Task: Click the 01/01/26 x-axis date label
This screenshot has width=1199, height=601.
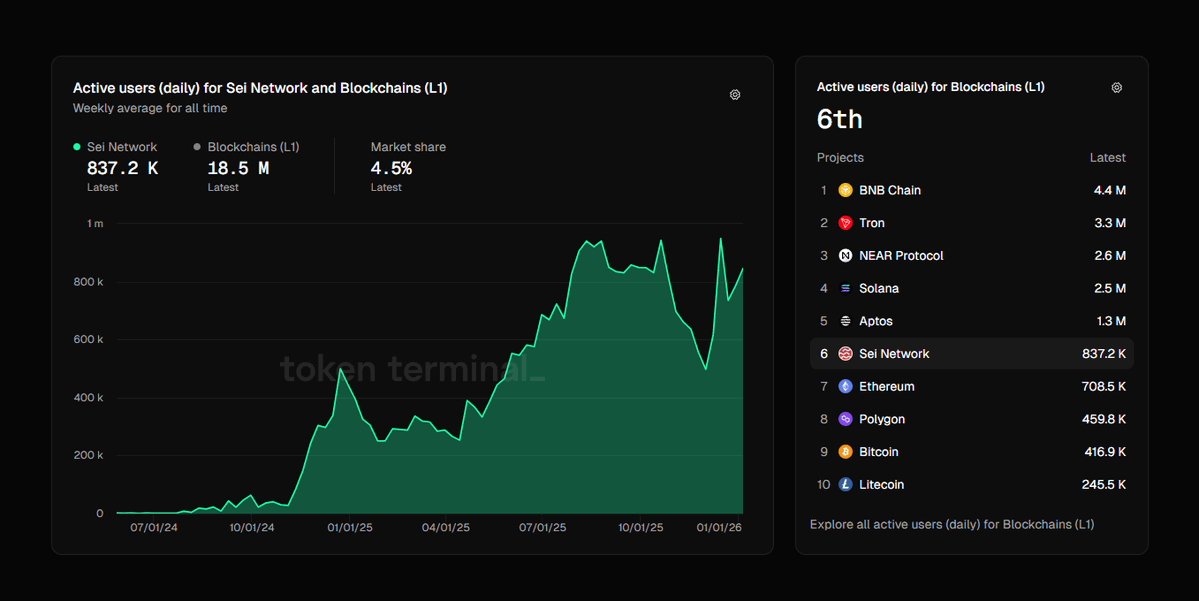Action: 719,528
